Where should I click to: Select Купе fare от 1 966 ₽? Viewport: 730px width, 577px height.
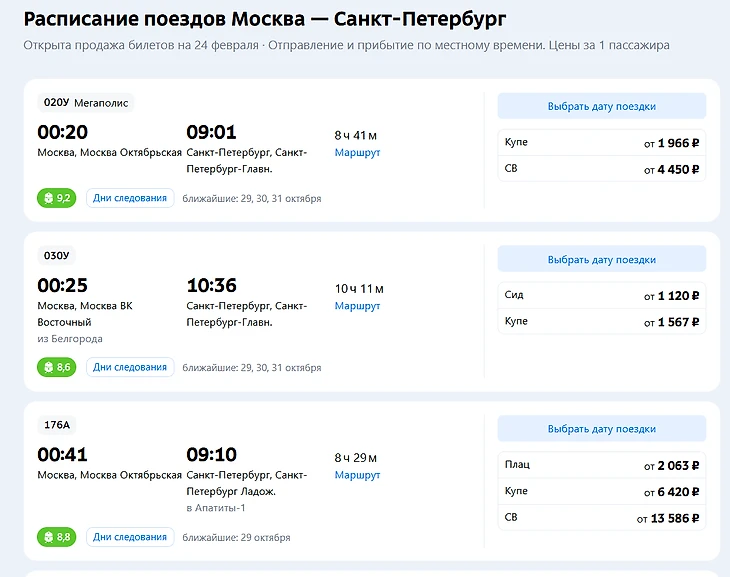coord(602,143)
